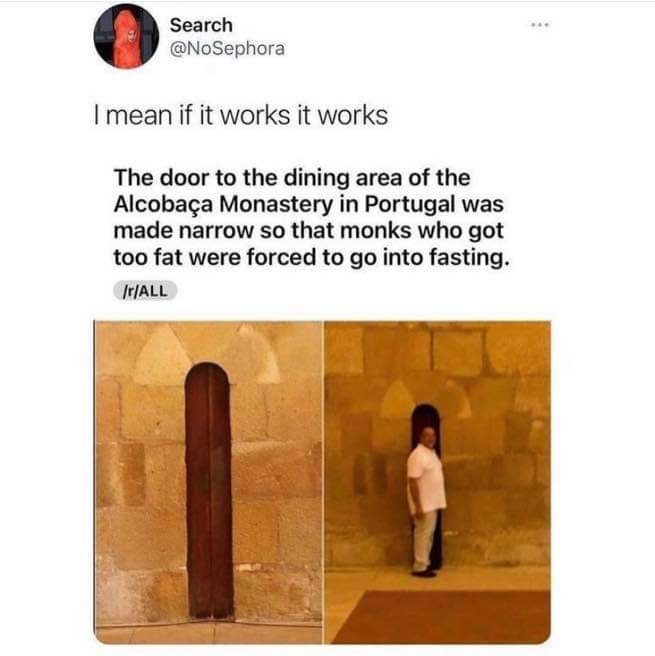Click the display name Search
655x656 pixels.
[201, 25]
